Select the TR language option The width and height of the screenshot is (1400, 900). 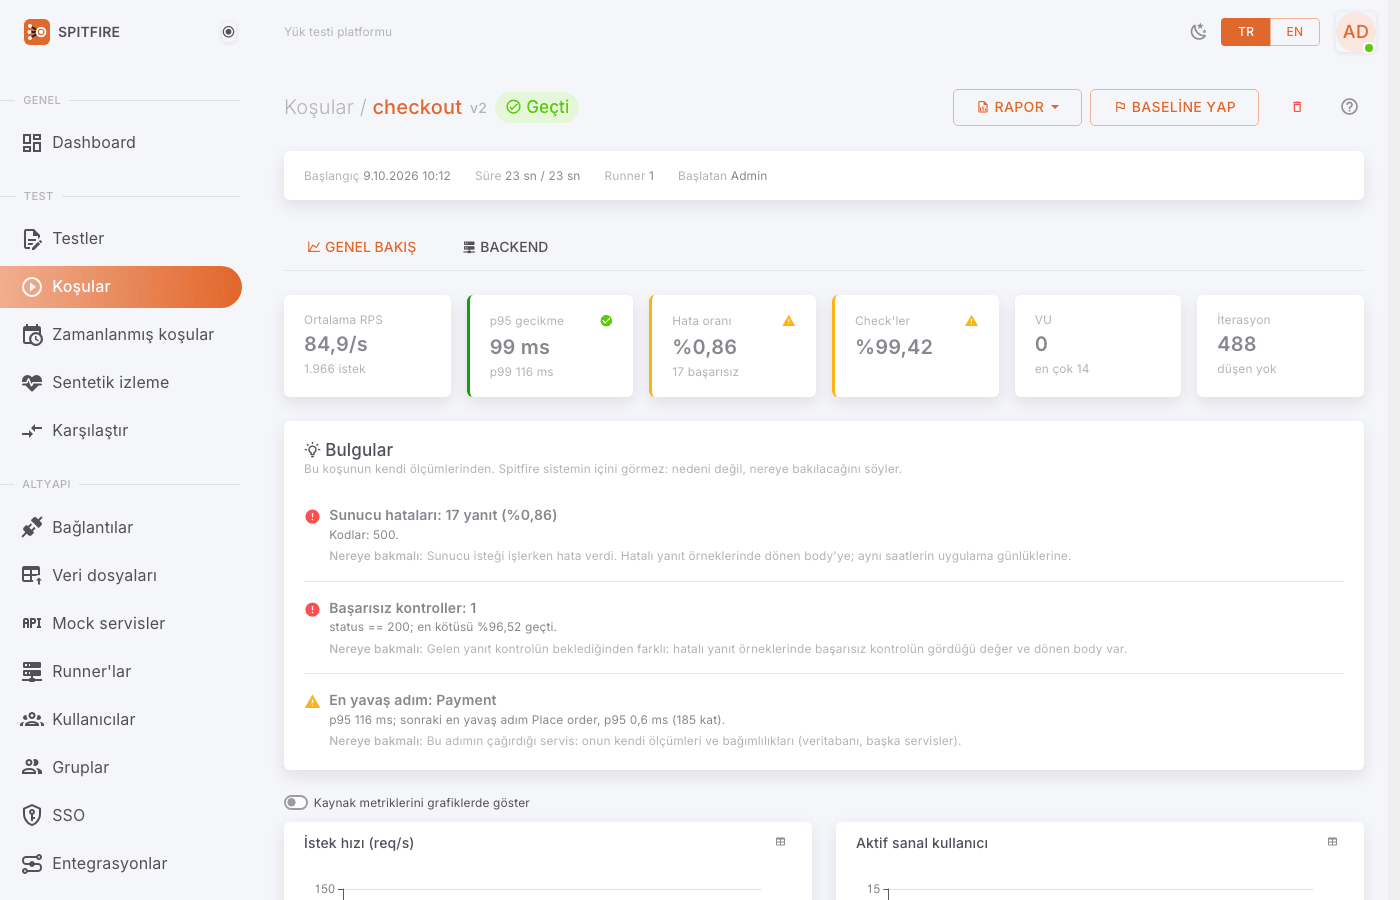click(1246, 32)
